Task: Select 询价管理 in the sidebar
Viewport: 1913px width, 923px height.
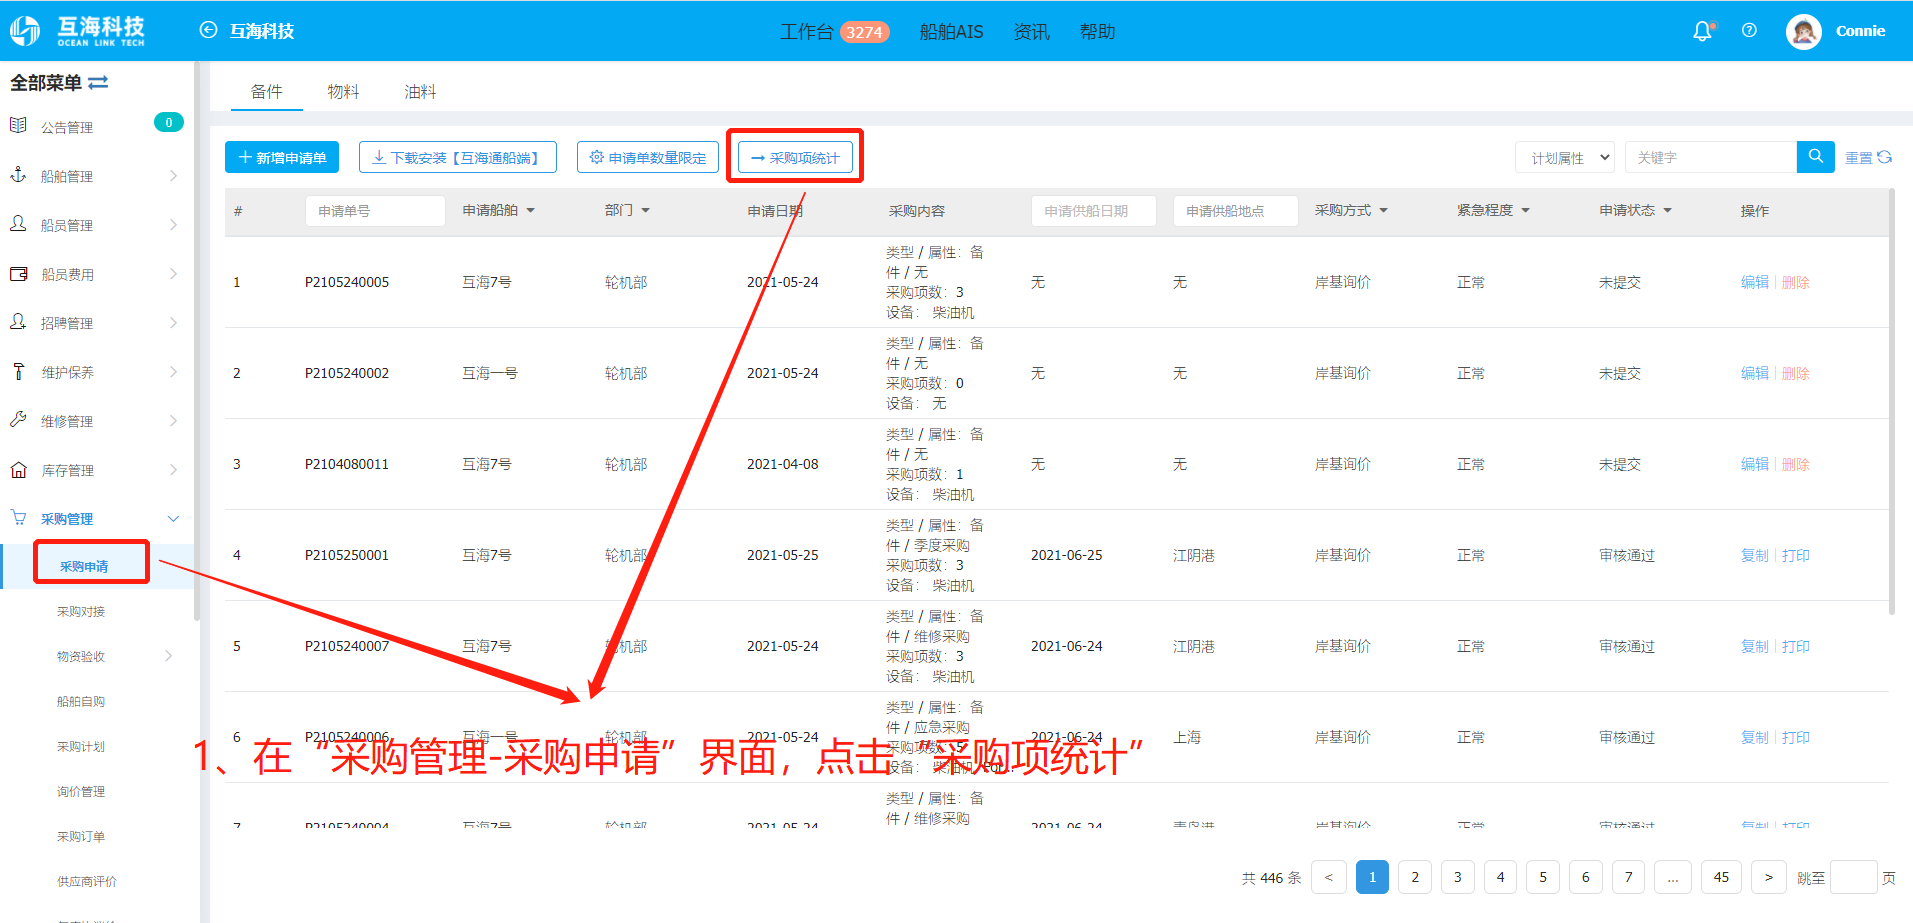Action: pyautogui.click(x=81, y=791)
